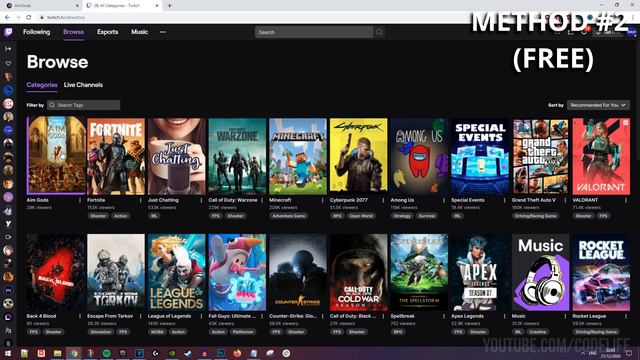Launch Steam from the taskbar
The image size is (640, 360).
(188, 353)
